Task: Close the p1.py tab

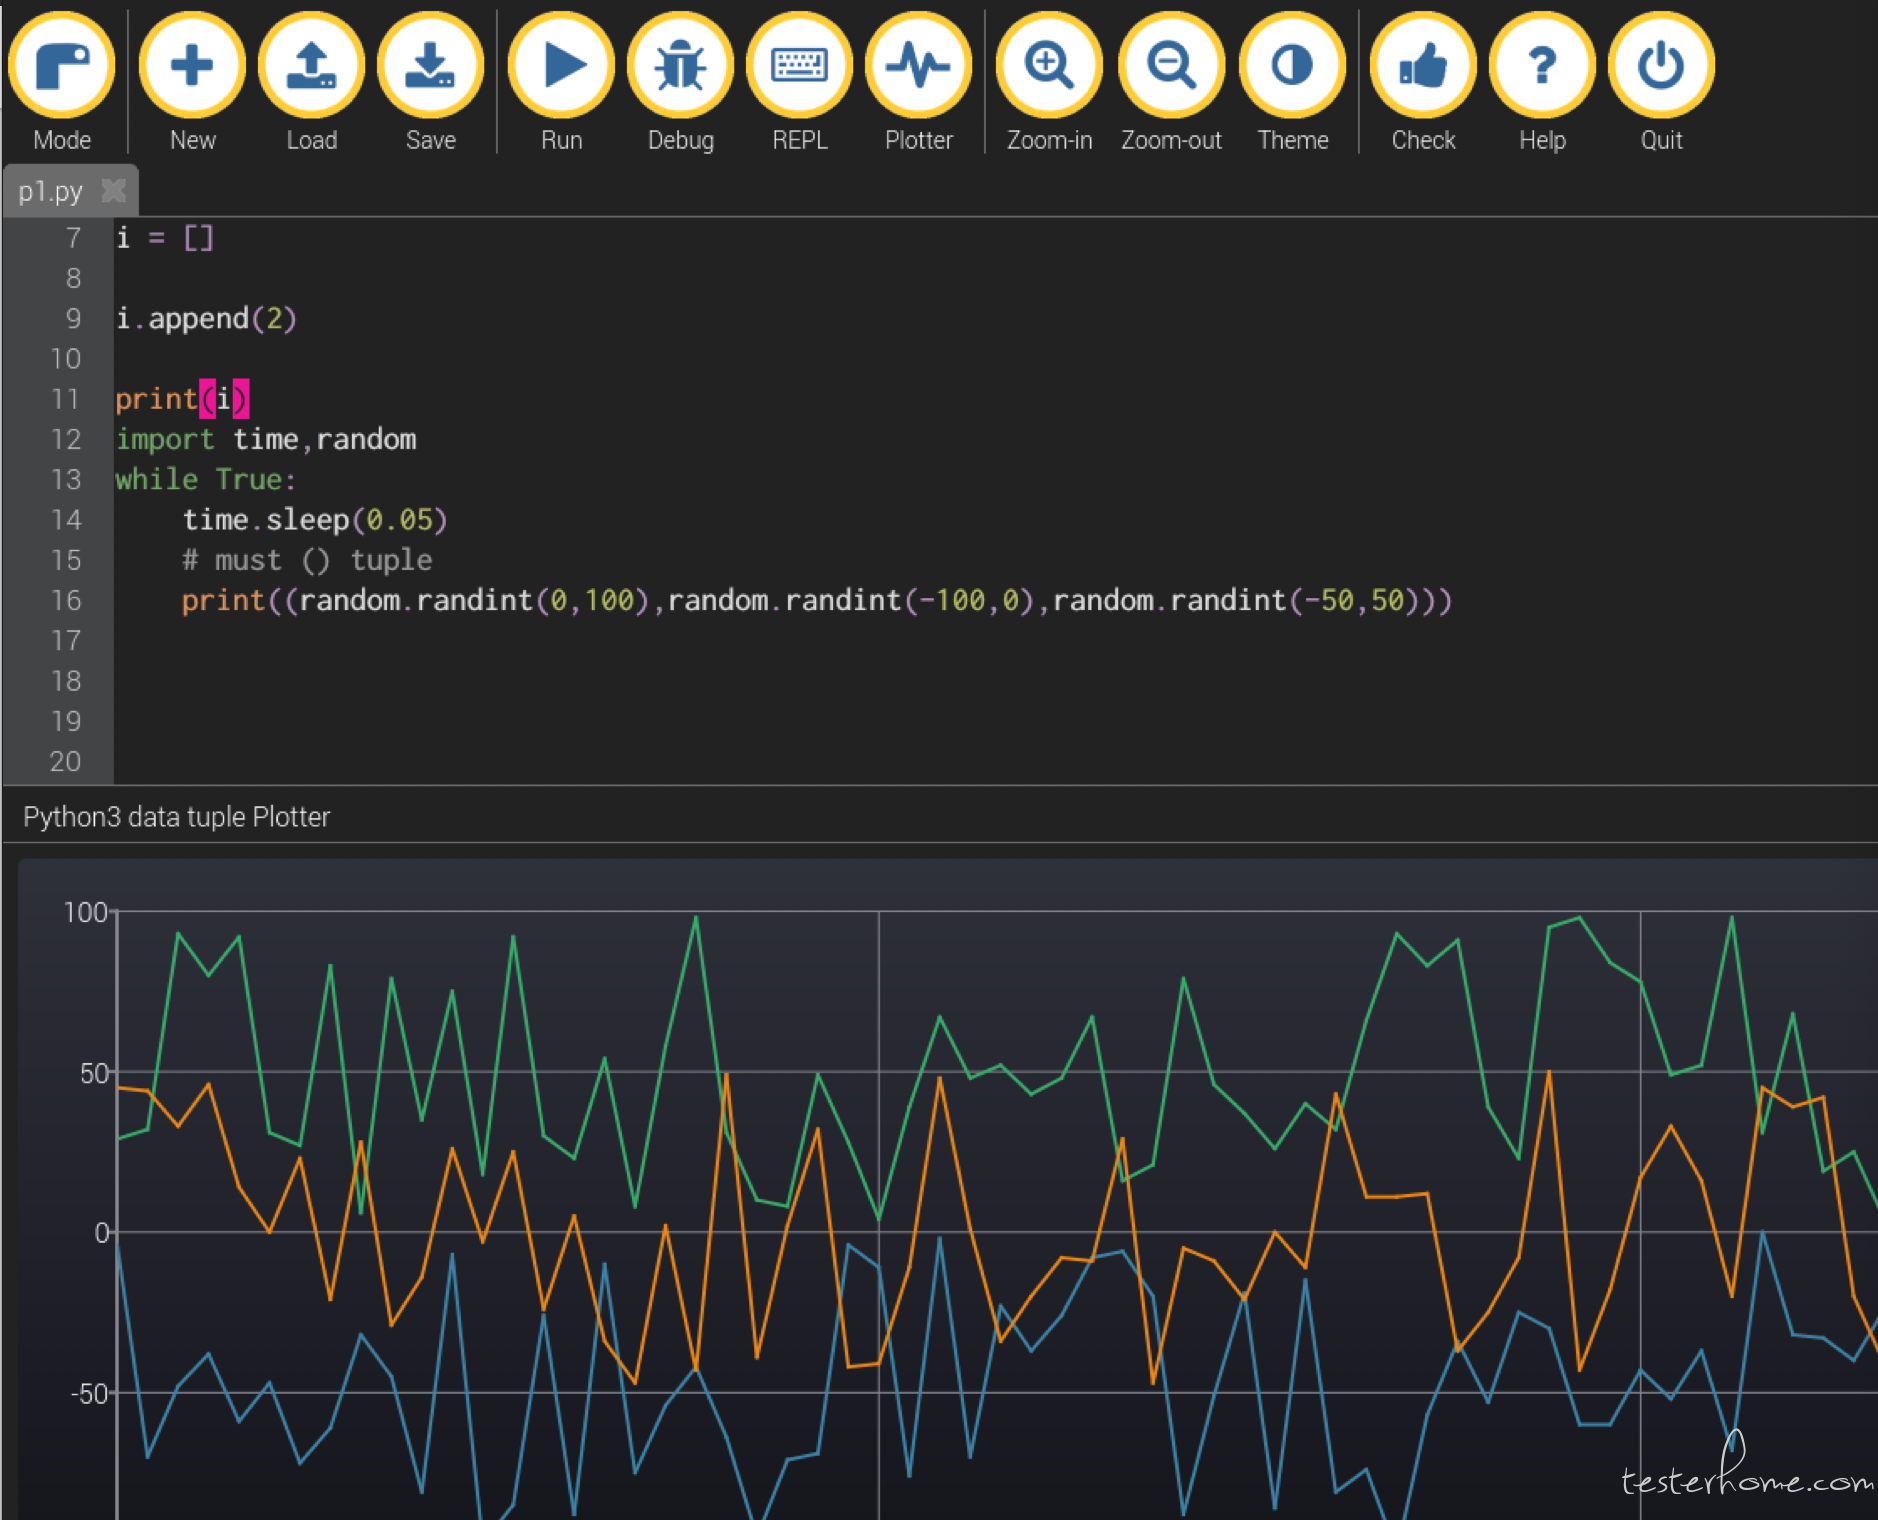Action: pyautogui.click(x=114, y=190)
